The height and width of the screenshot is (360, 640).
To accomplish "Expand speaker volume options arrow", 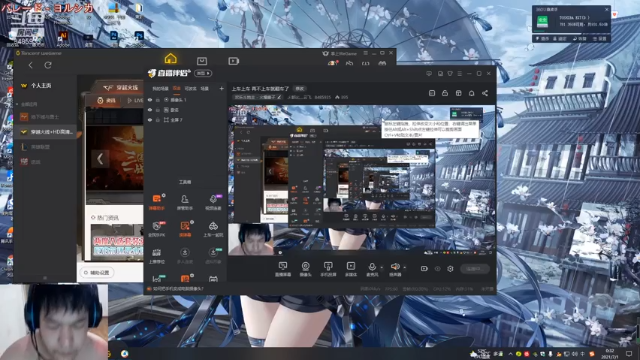I will coord(404,268).
